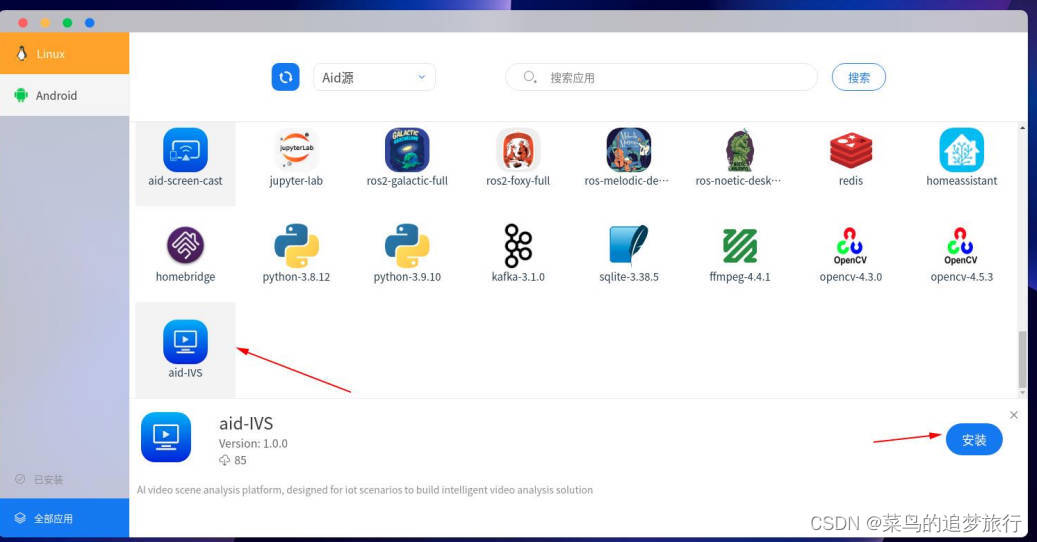
Task: Select the python-3.8.12 app icon
Action: [296, 245]
